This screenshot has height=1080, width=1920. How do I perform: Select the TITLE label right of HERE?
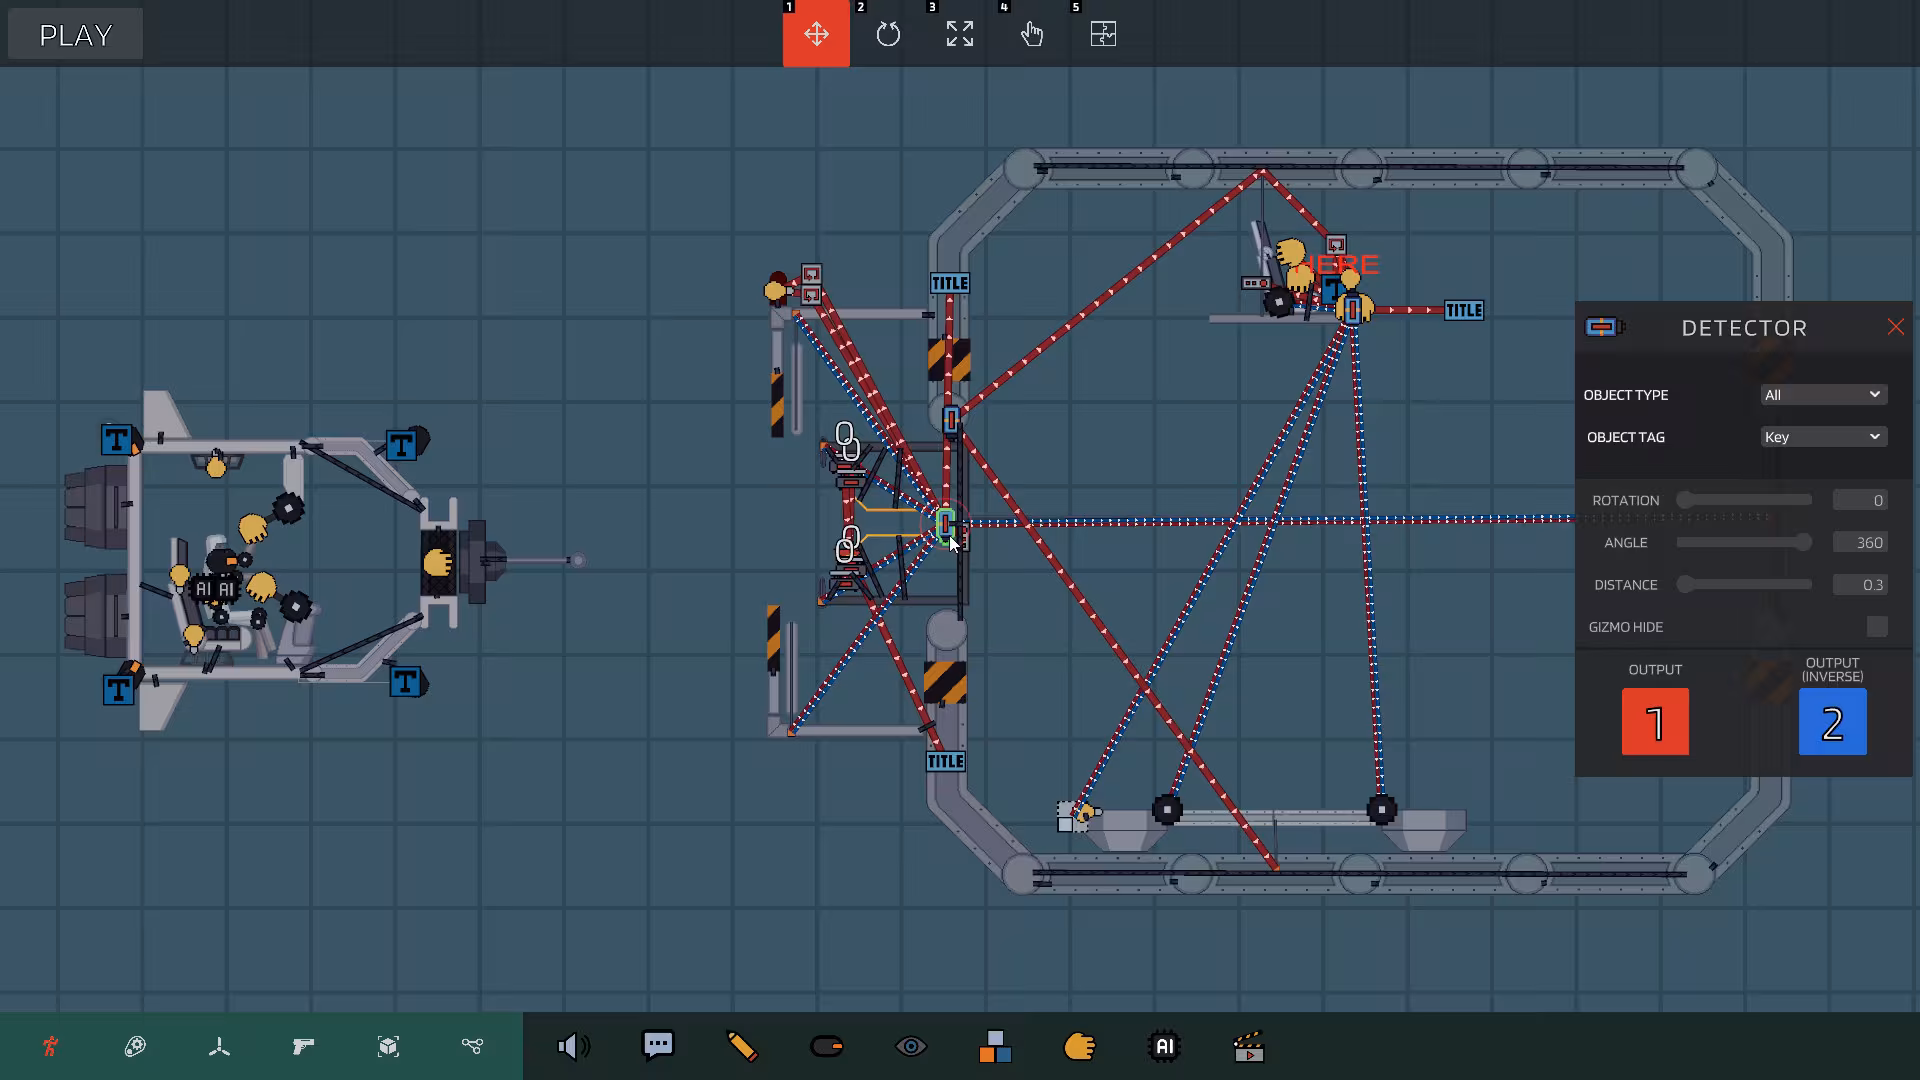(x=1464, y=311)
